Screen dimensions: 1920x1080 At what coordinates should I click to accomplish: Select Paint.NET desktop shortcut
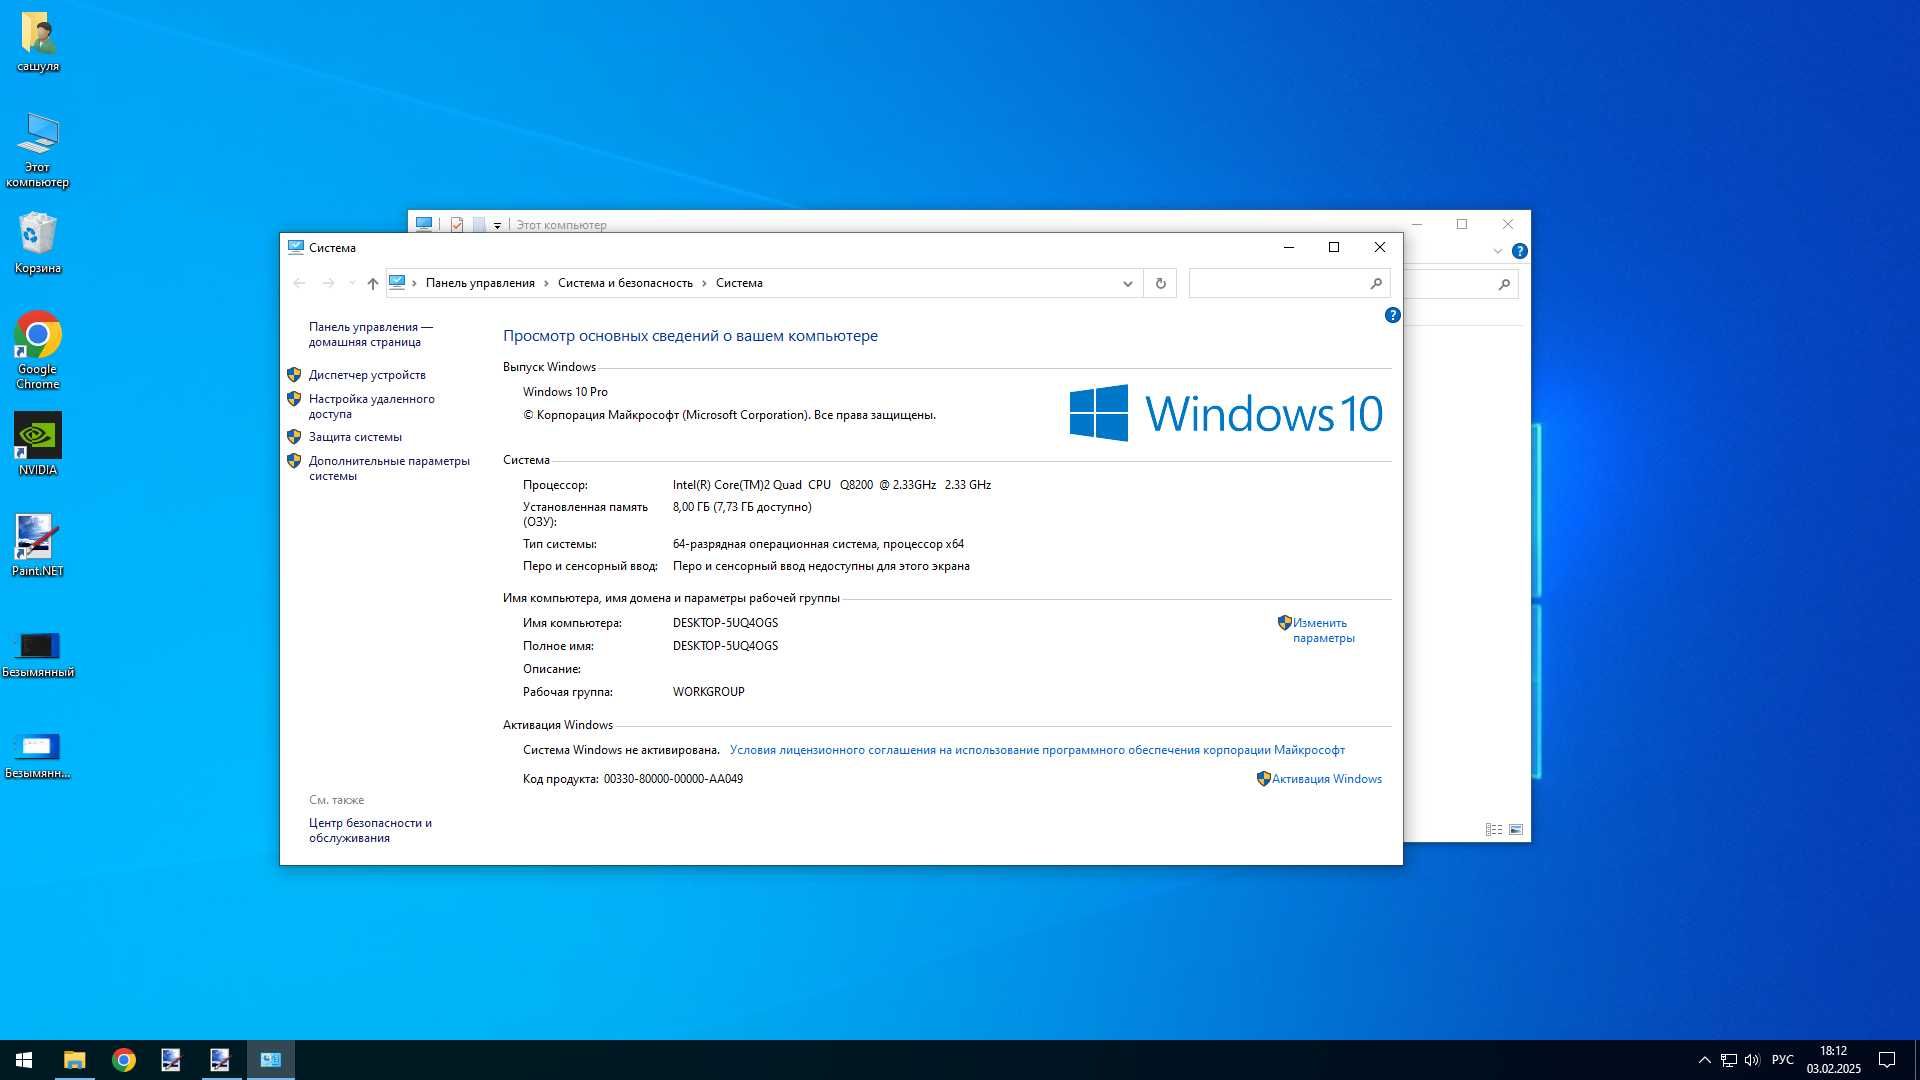(x=38, y=545)
